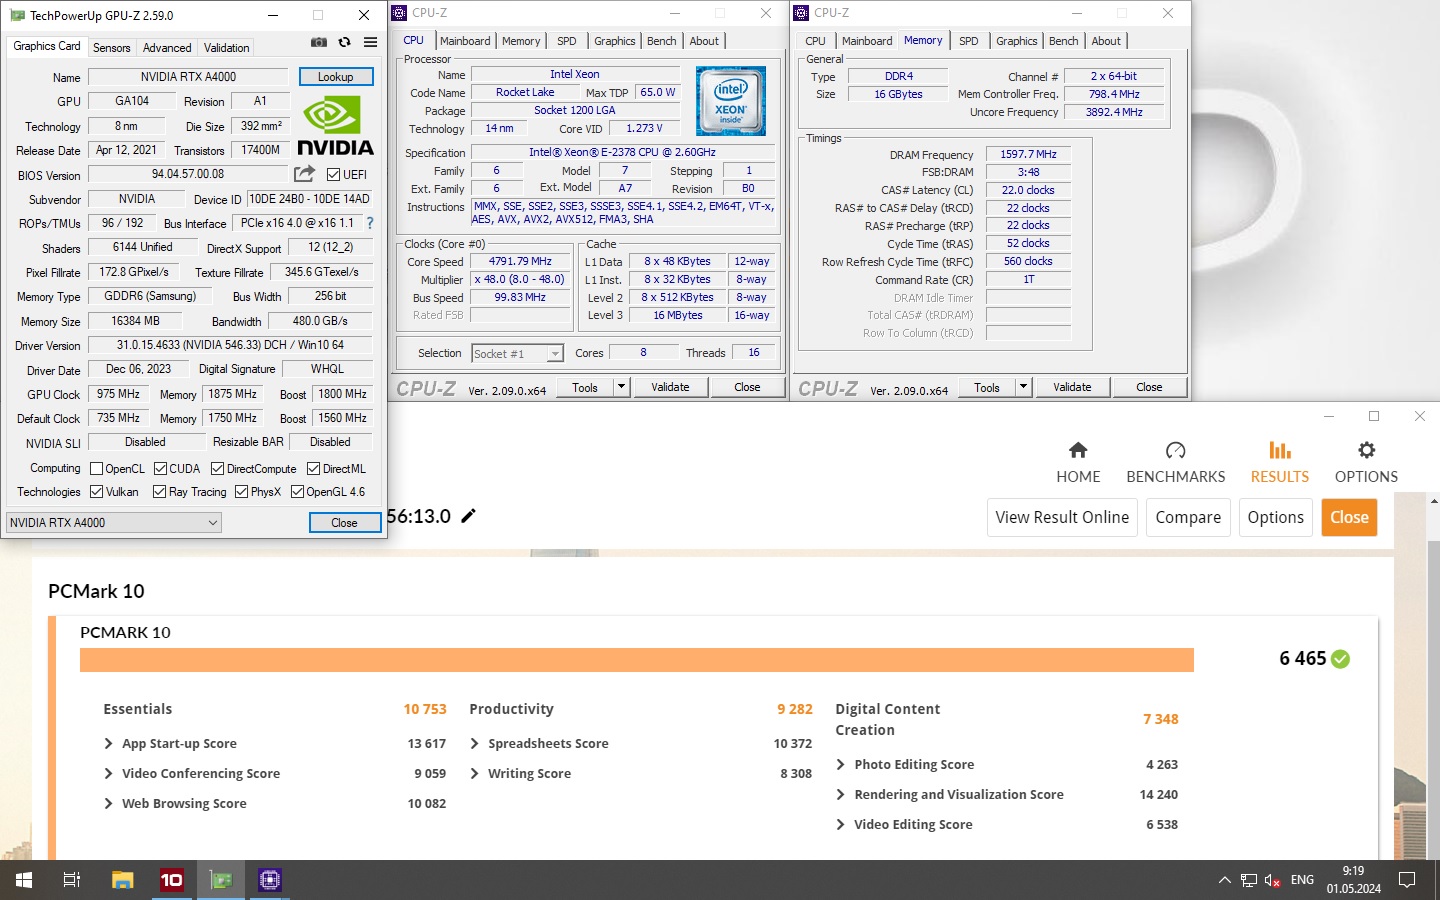Click the GPU-Z screenshot camera icon
The width and height of the screenshot is (1440, 900).
(x=318, y=42)
